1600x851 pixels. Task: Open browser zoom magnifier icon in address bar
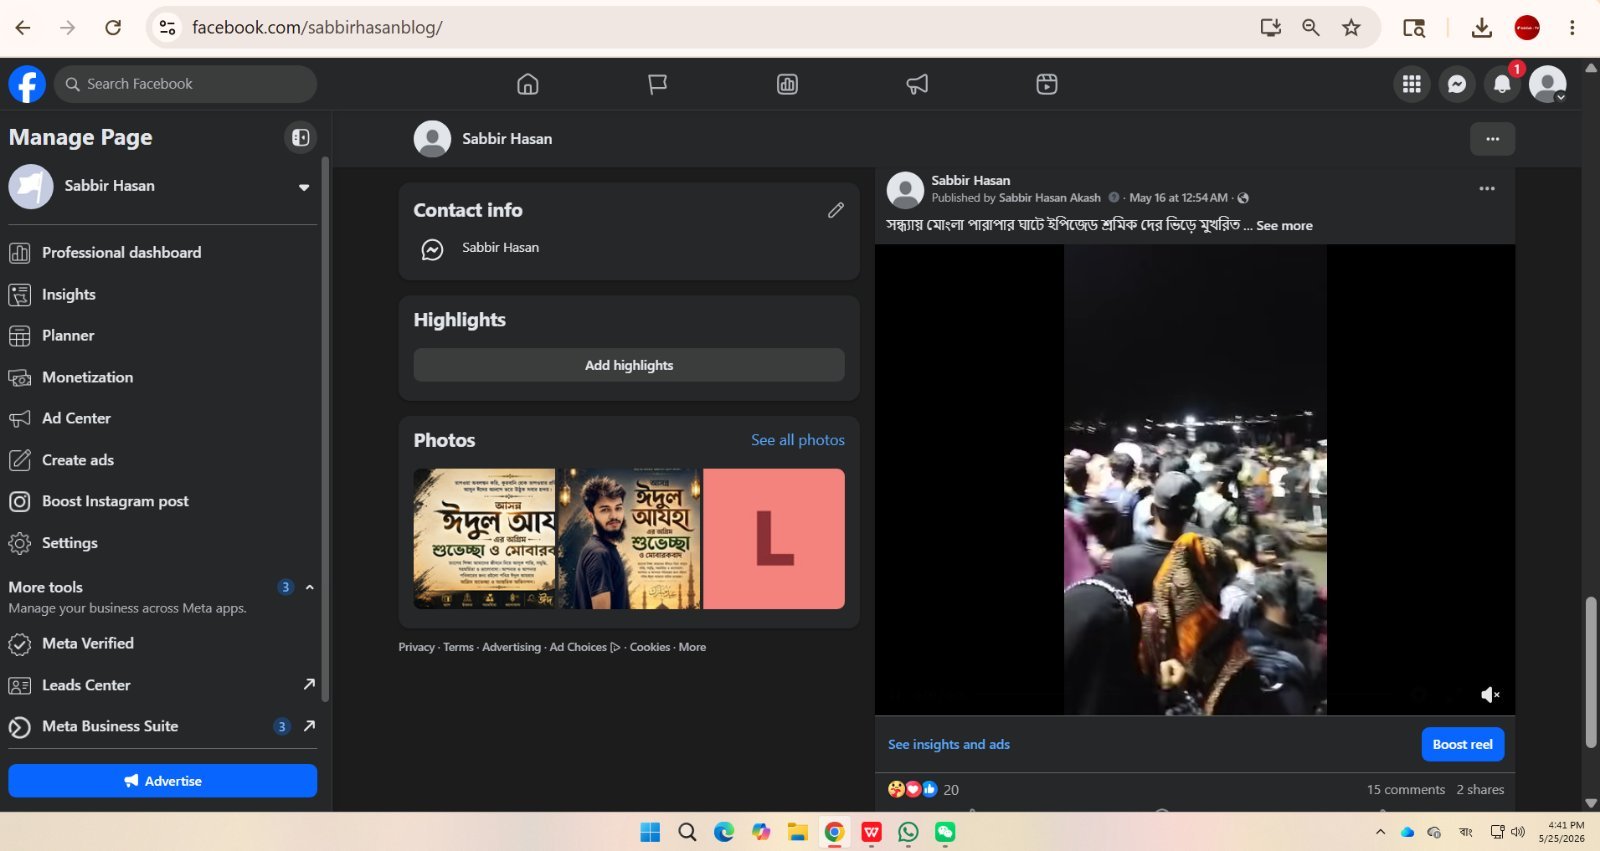coord(1311,28)
